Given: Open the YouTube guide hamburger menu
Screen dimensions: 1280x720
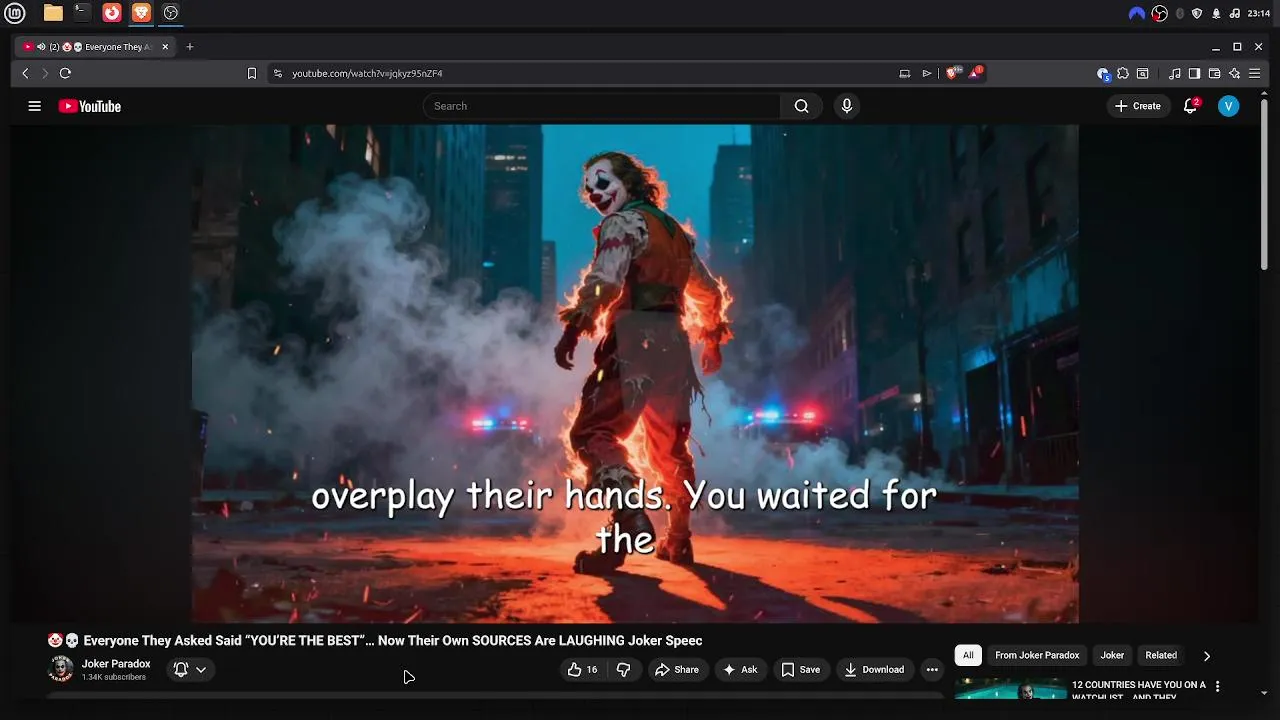Looking at the screenshot, I should click(x=34, y=106).
